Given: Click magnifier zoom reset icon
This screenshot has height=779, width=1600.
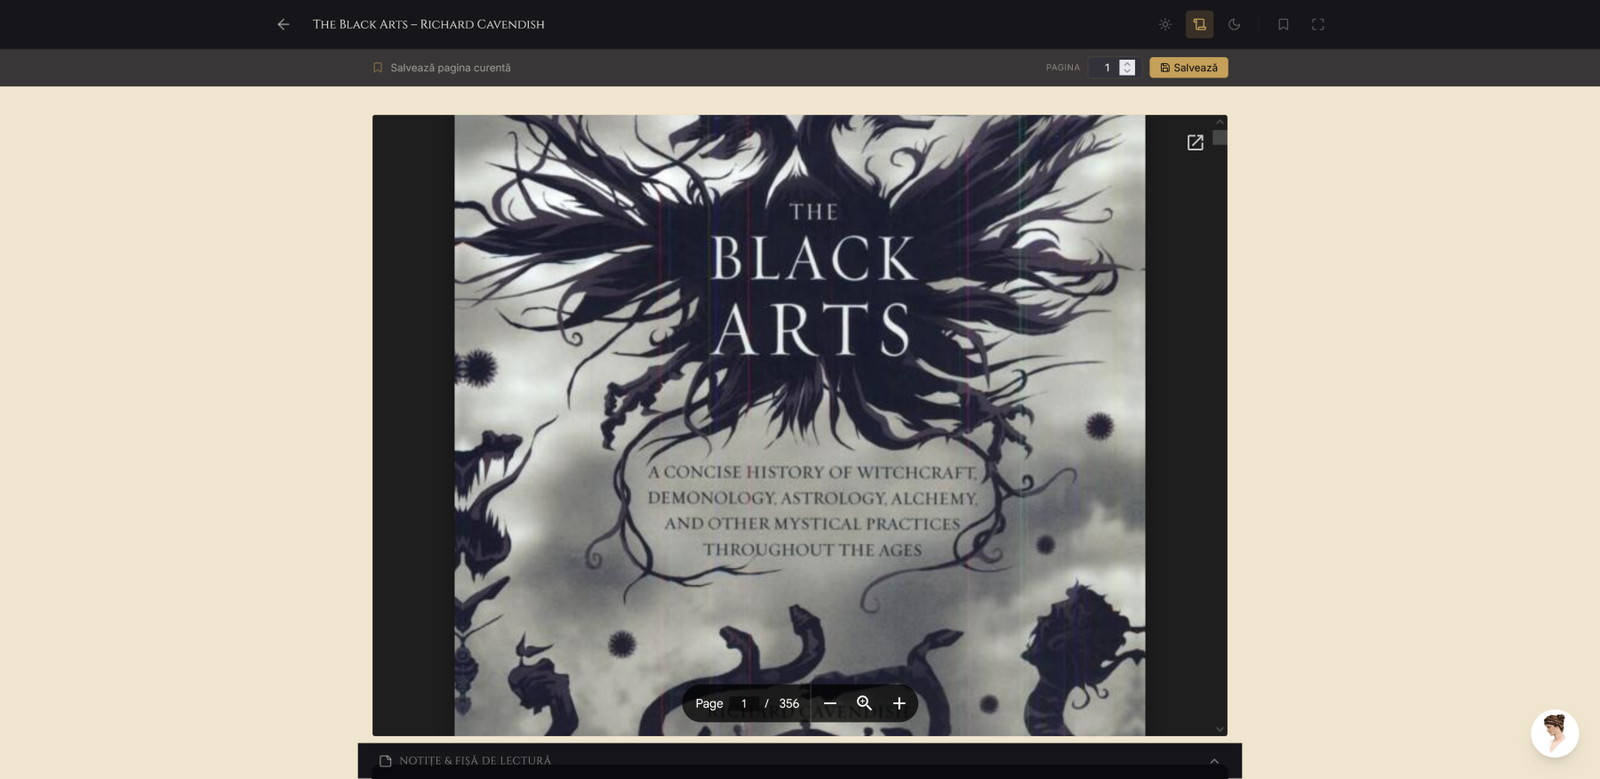Looking at the screenshot, I should (x=865, y=704).
